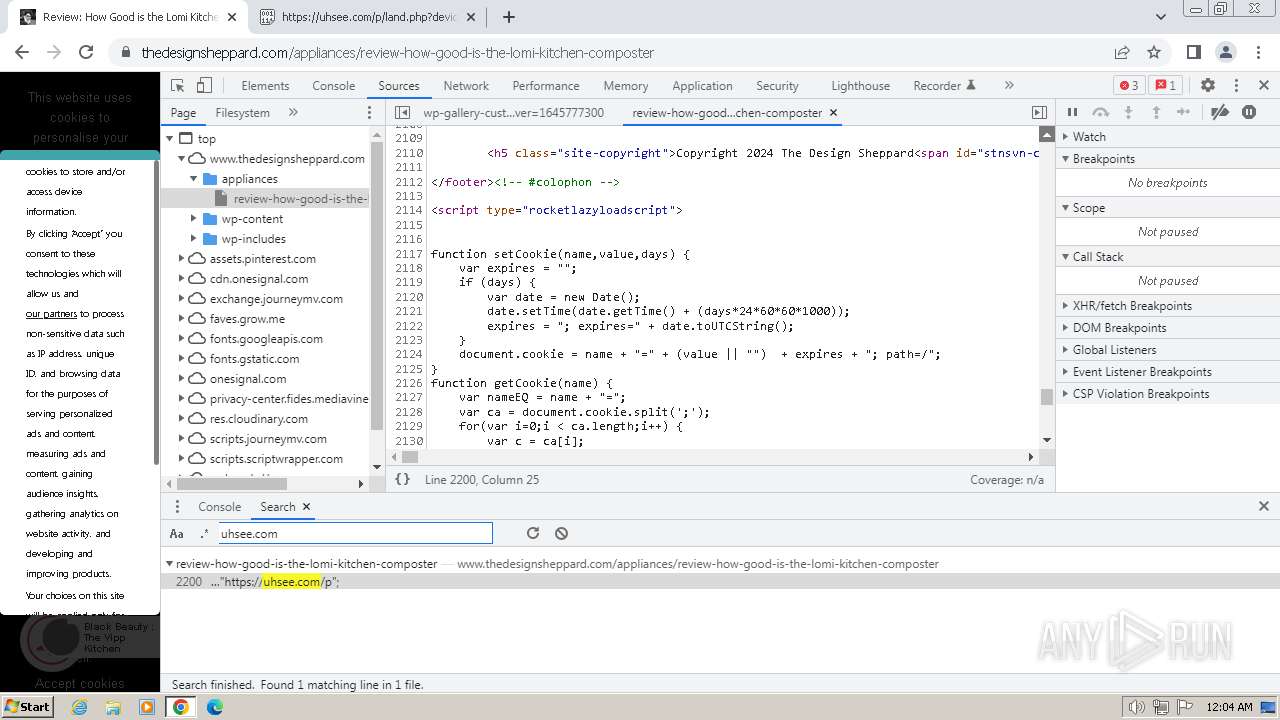Open navigator more options menu
The width and height of the screenshot is (1280, 720).
[369, 113]
